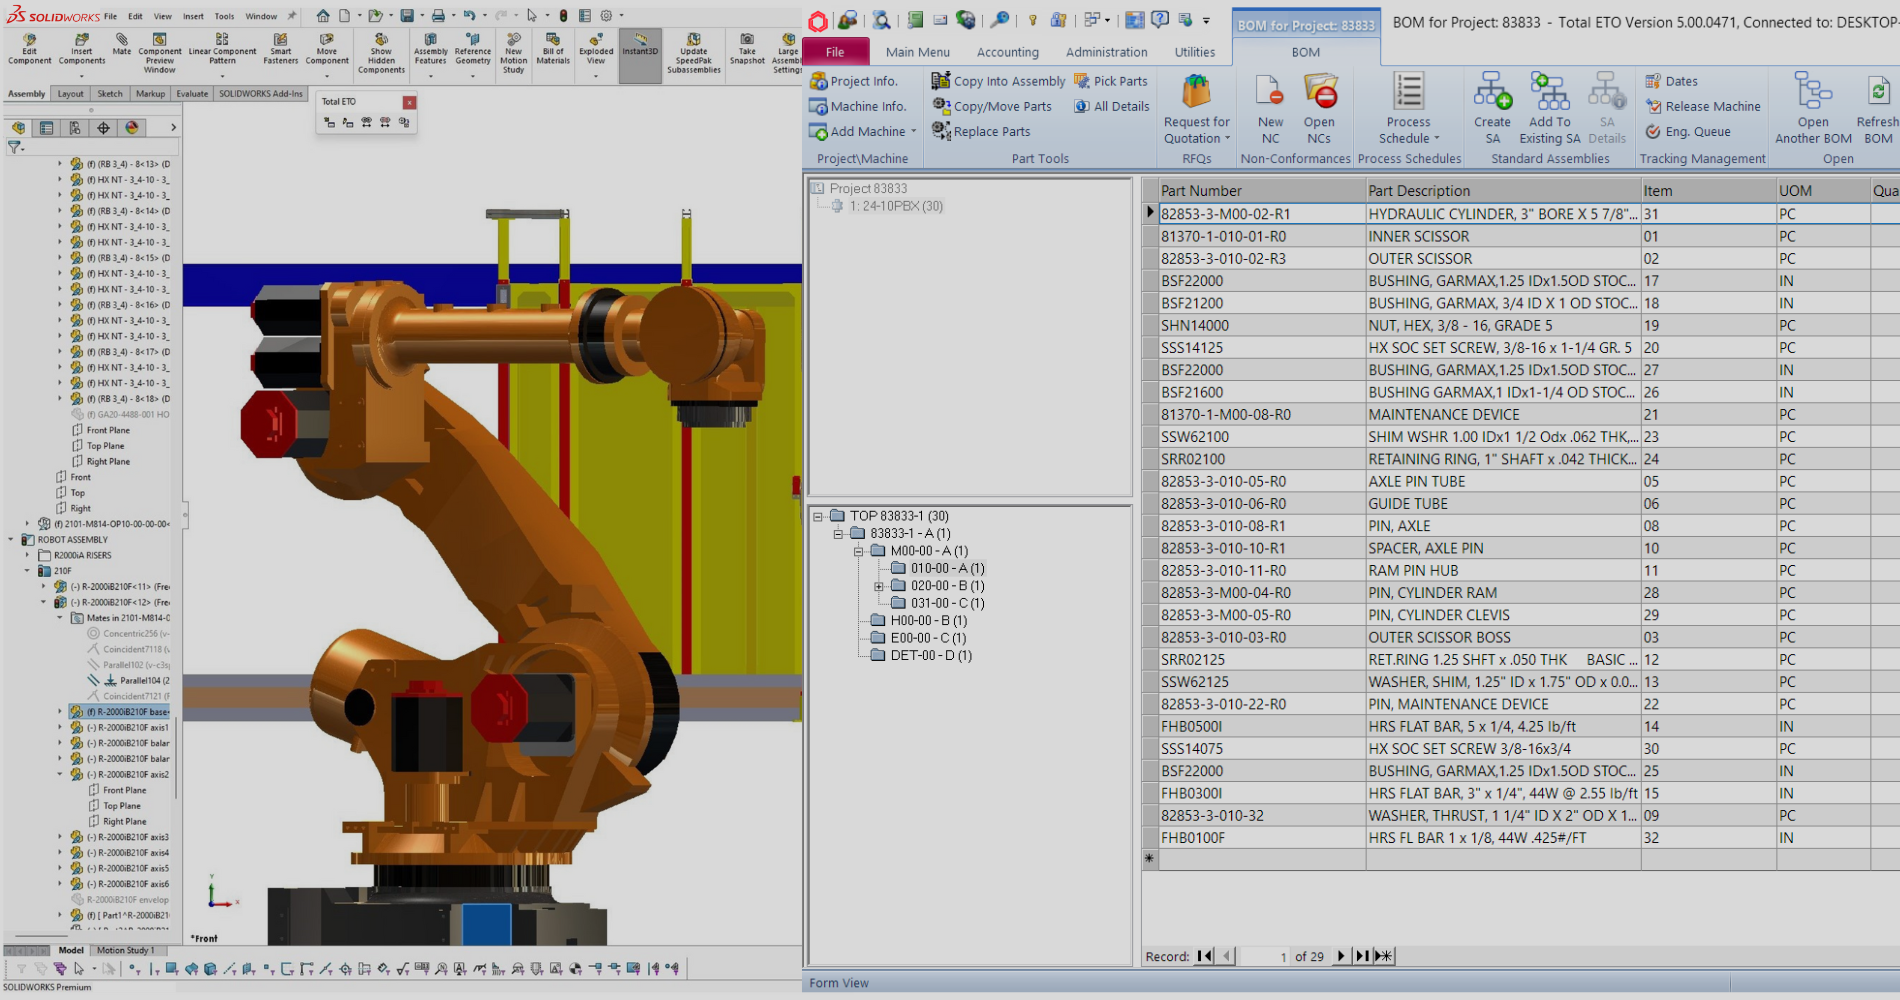This screenshot has width=1900, height=1000.
Task: Switch to the Accounting ribbon tab
Action: click(x=1007, y=52)
